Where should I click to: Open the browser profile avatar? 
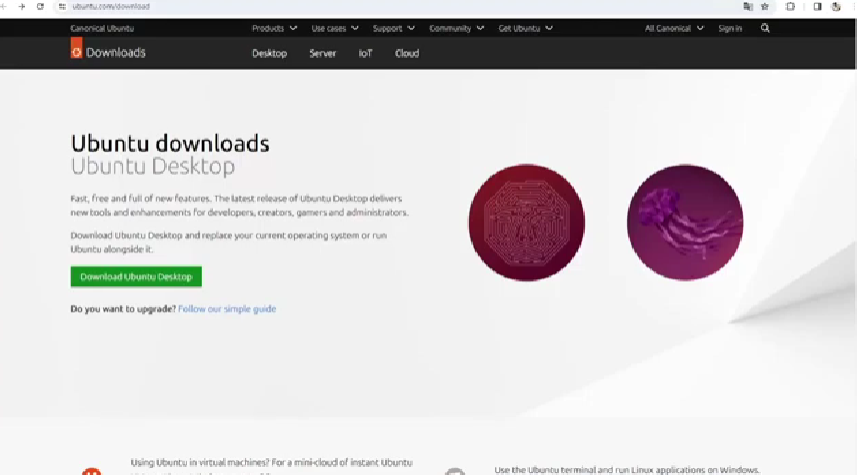[x=836, y=7]
